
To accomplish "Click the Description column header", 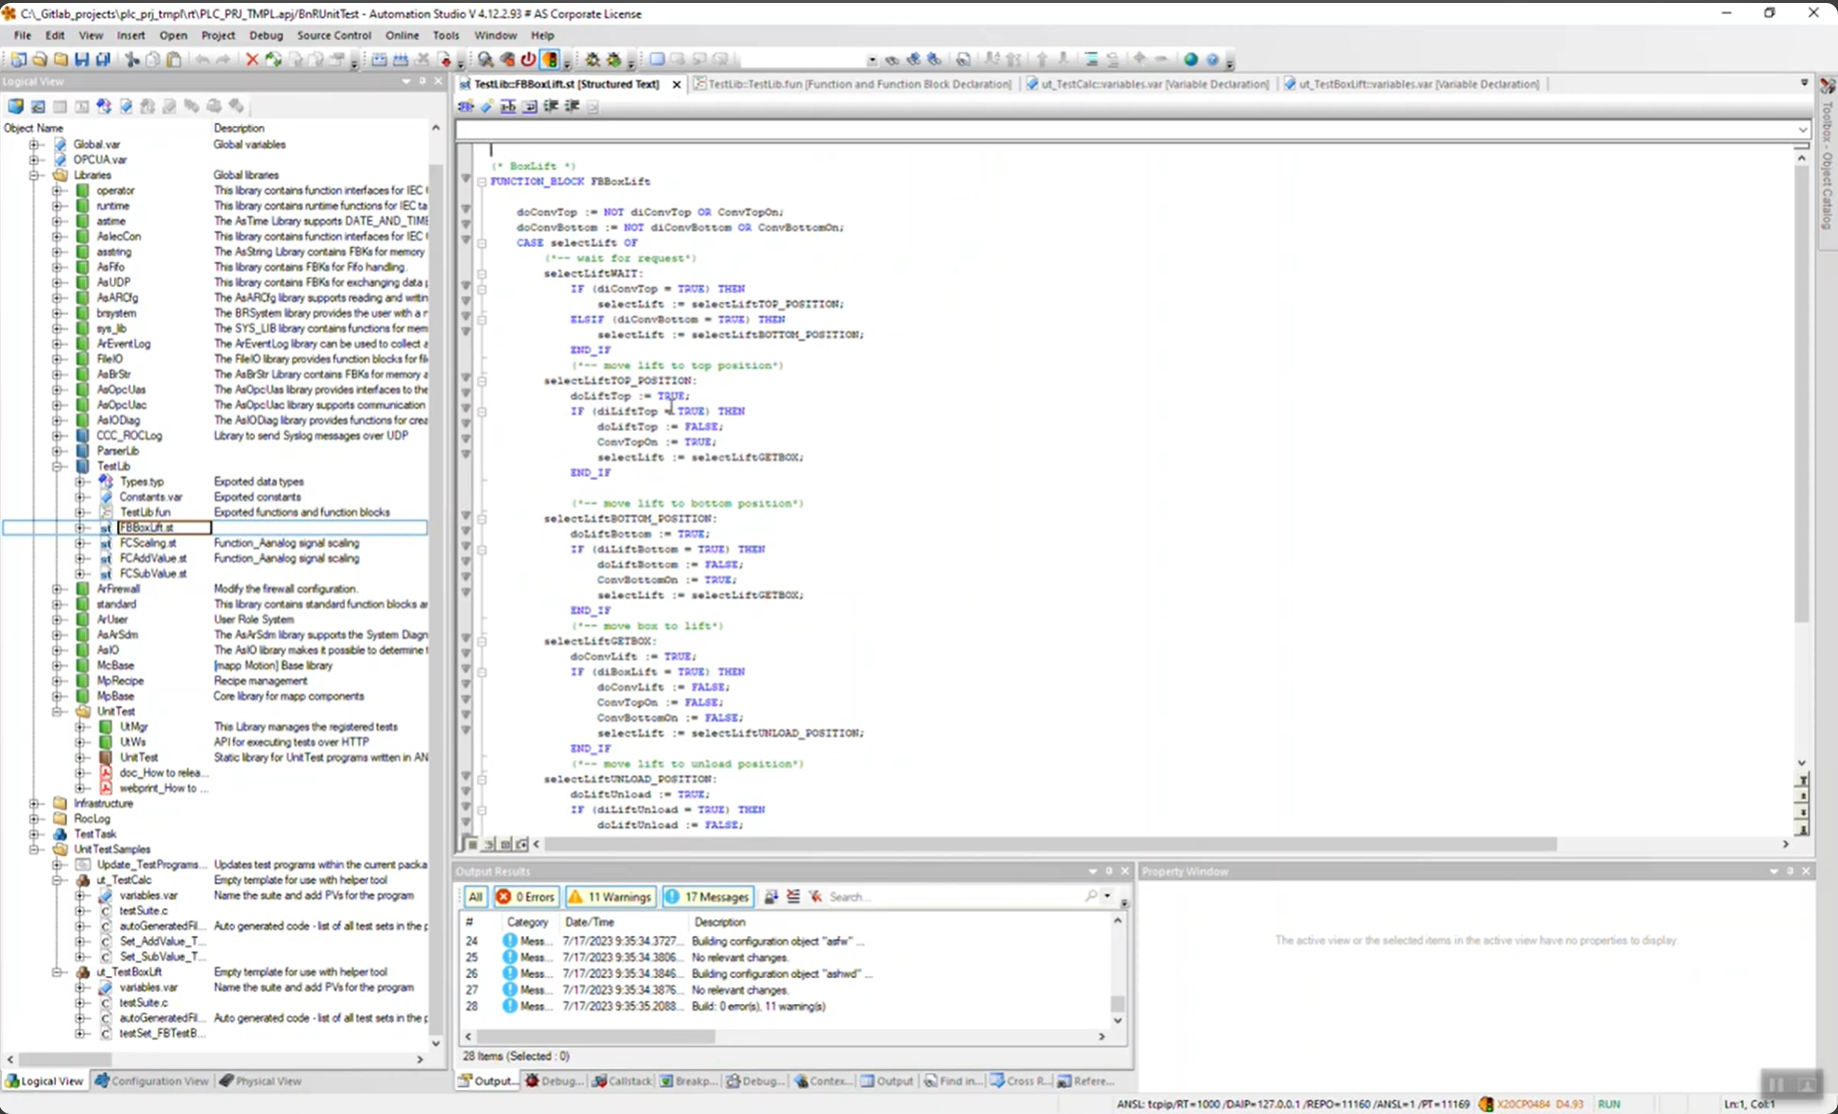I will [x=720, y=922].
